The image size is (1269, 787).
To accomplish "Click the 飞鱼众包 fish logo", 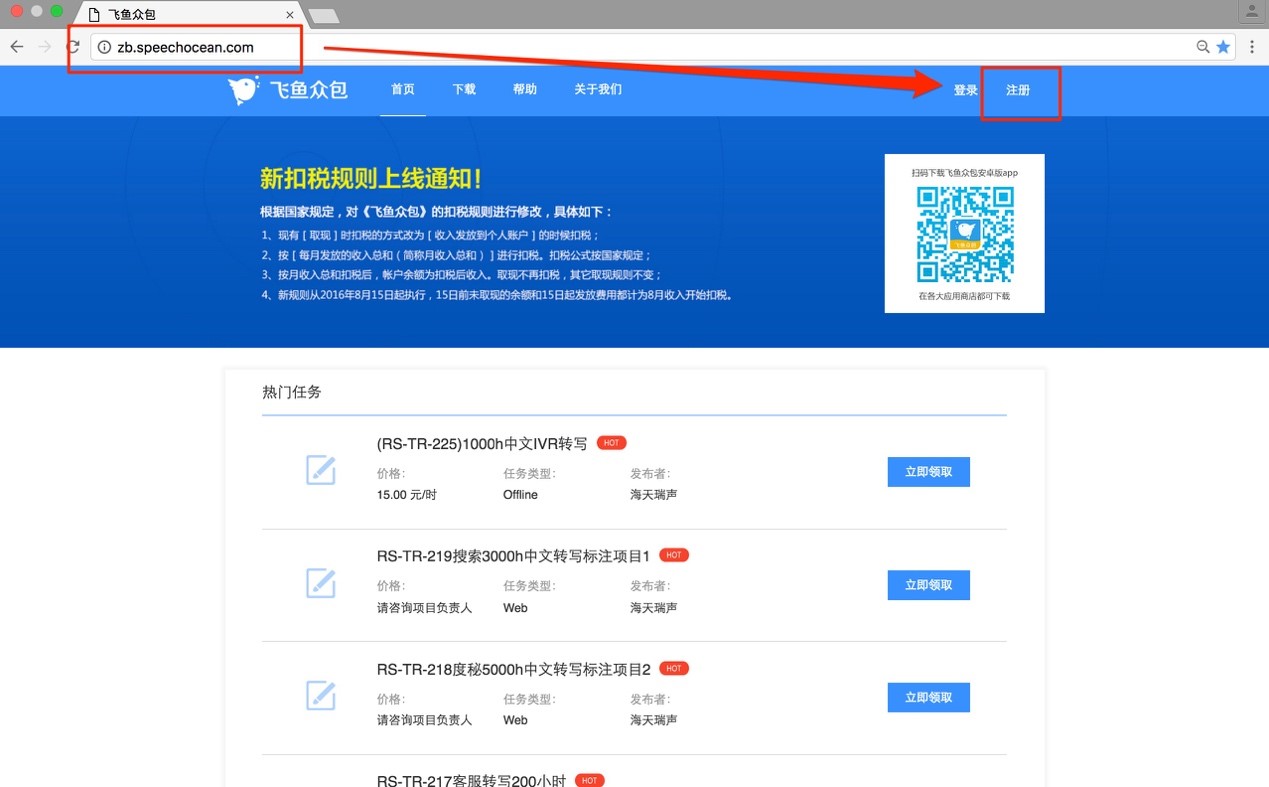I will point(287,90).
